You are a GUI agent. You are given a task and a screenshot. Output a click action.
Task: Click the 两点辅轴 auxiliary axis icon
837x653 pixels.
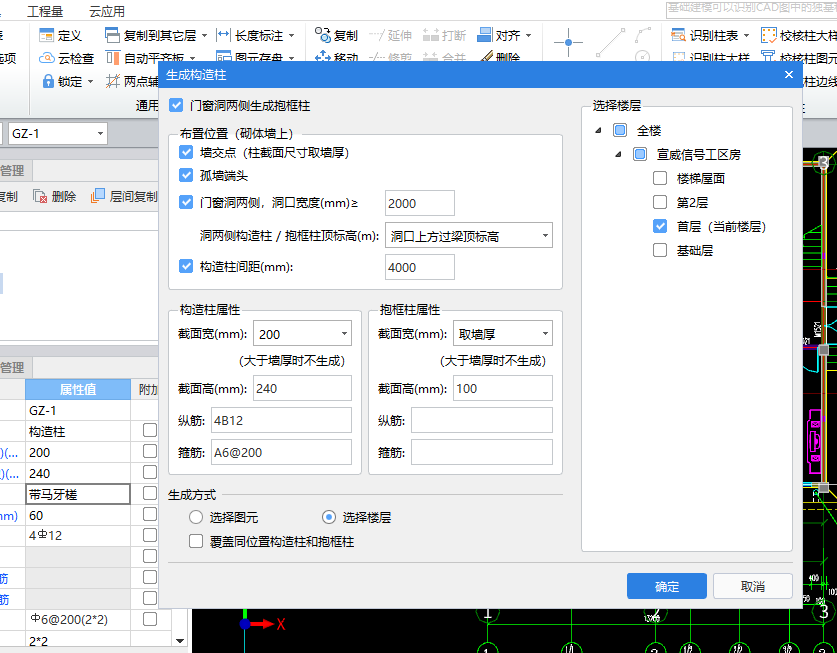113,81
